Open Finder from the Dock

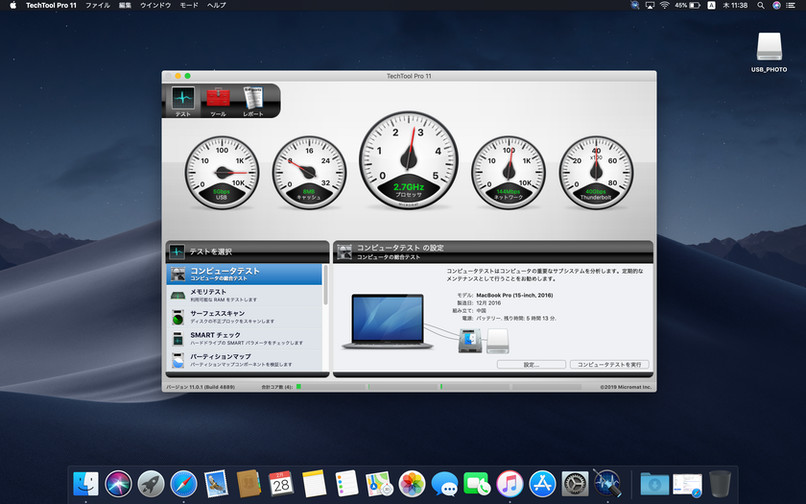tap(85, 483)
